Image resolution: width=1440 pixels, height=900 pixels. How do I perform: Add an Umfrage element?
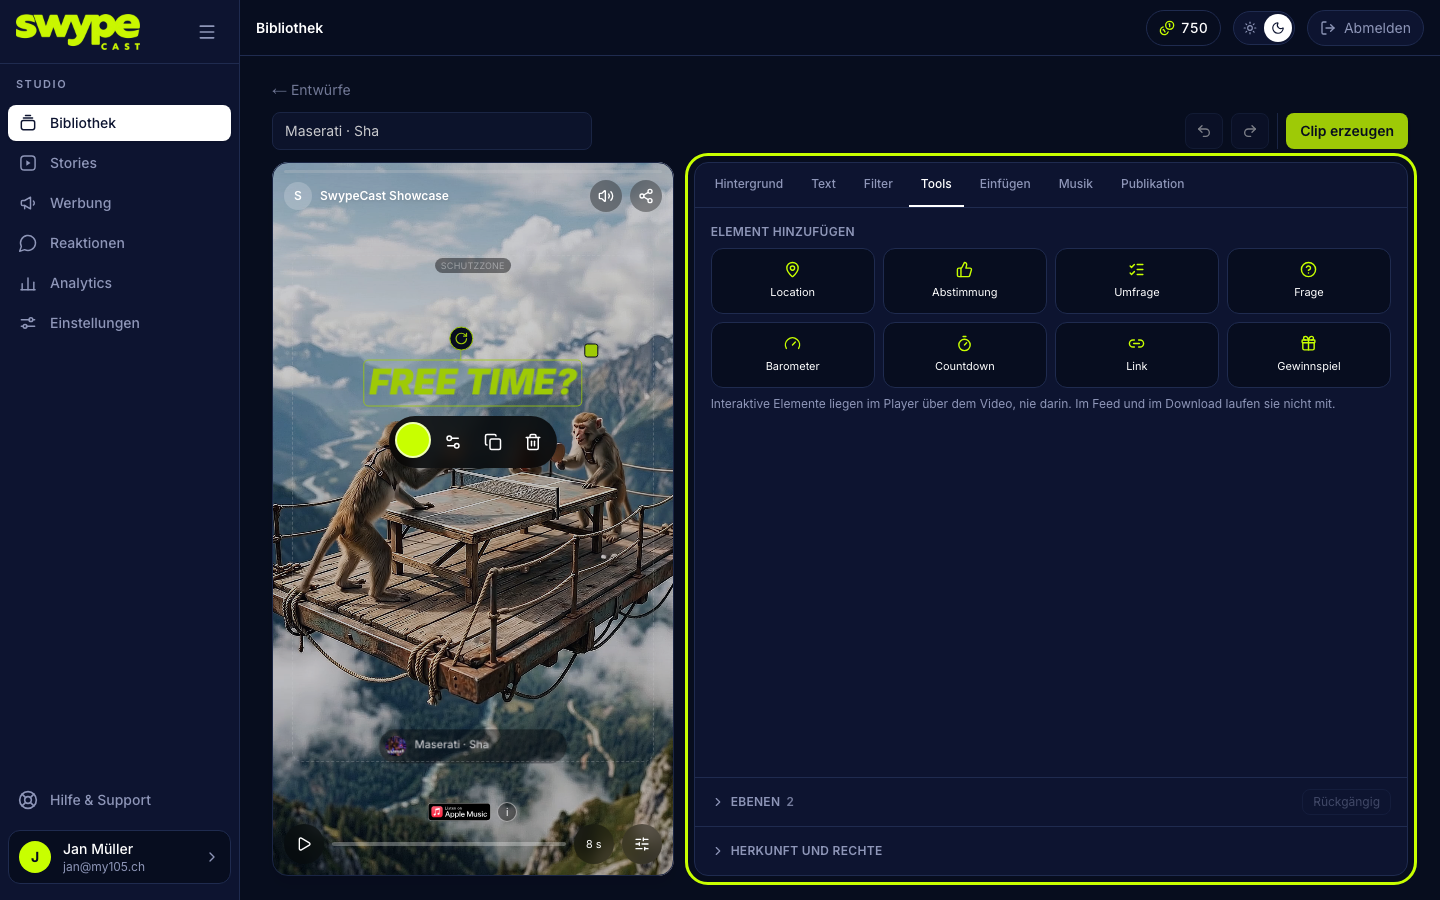point(1137,281)
